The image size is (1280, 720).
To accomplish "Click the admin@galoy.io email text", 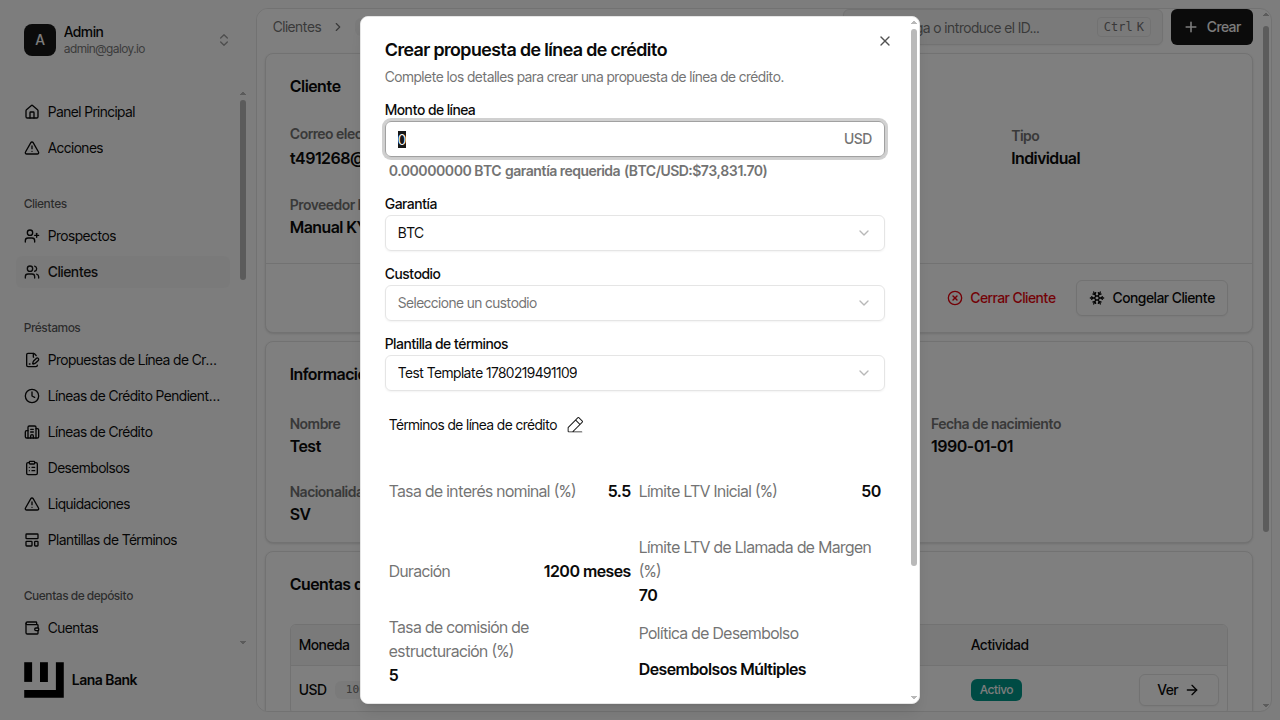I will tap(105, 48).
